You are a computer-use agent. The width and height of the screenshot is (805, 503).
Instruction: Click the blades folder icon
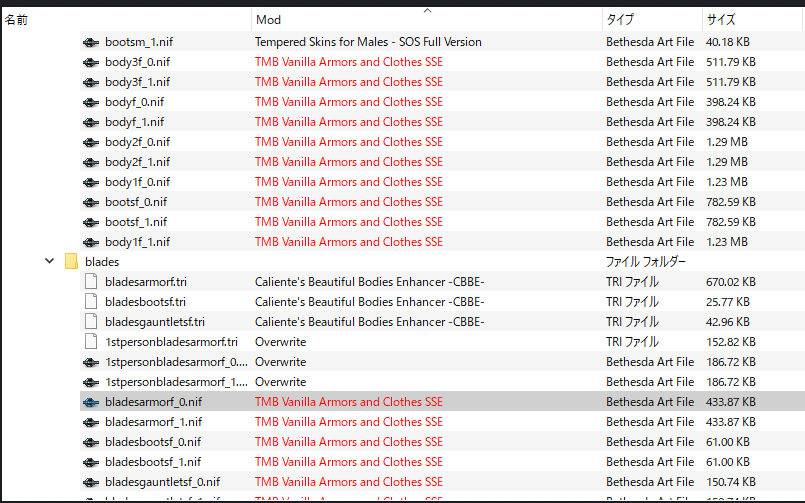(x=71, y=262)
